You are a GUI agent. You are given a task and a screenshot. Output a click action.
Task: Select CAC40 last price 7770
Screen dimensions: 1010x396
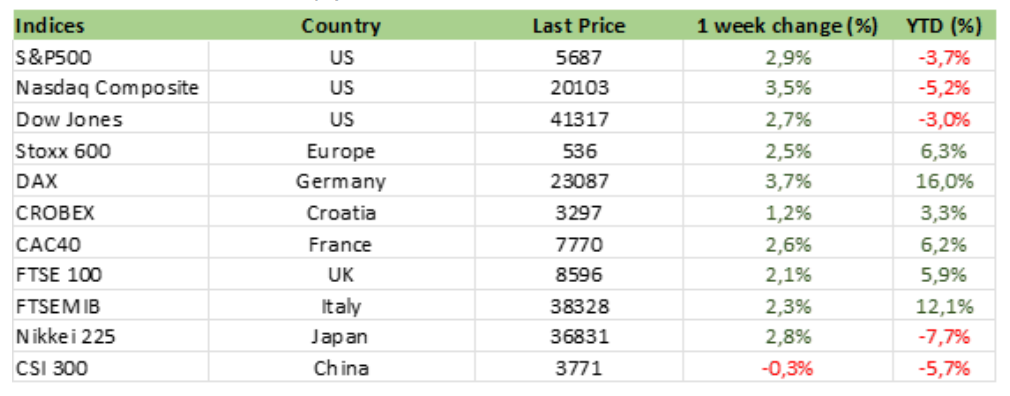[x=579, y=244]
